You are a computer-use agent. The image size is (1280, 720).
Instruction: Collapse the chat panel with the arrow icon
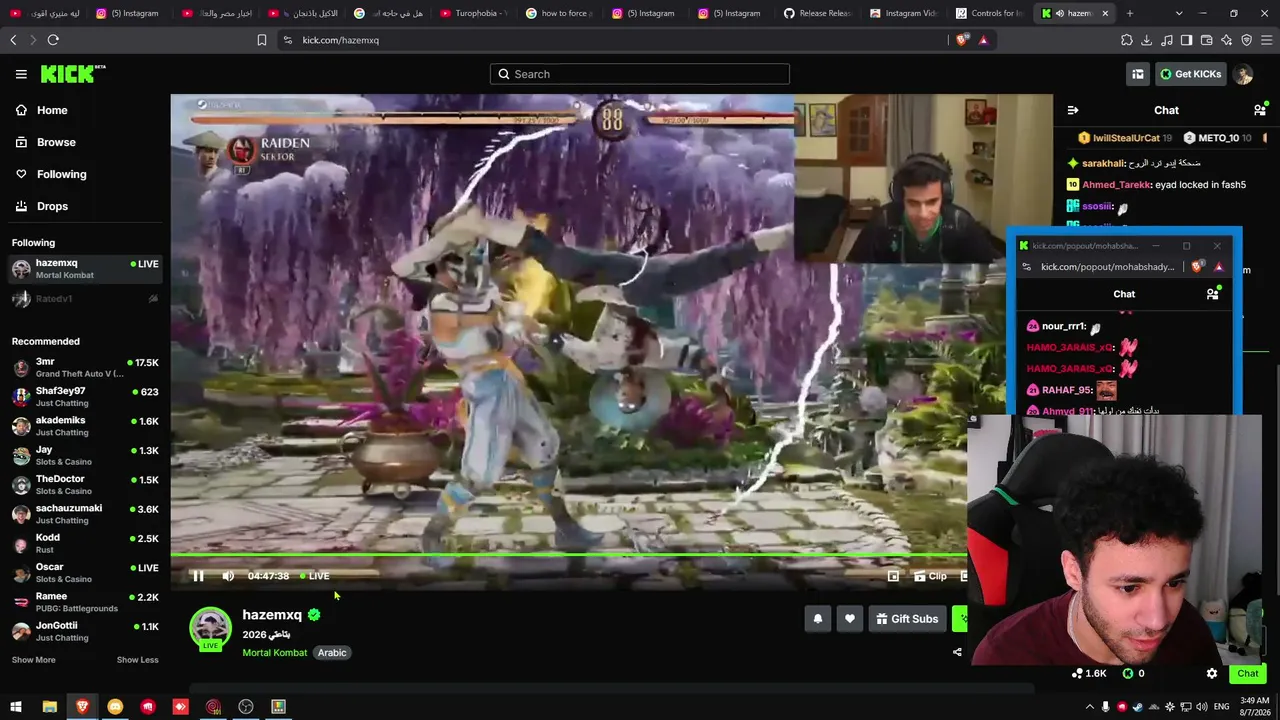(1073, 110)
